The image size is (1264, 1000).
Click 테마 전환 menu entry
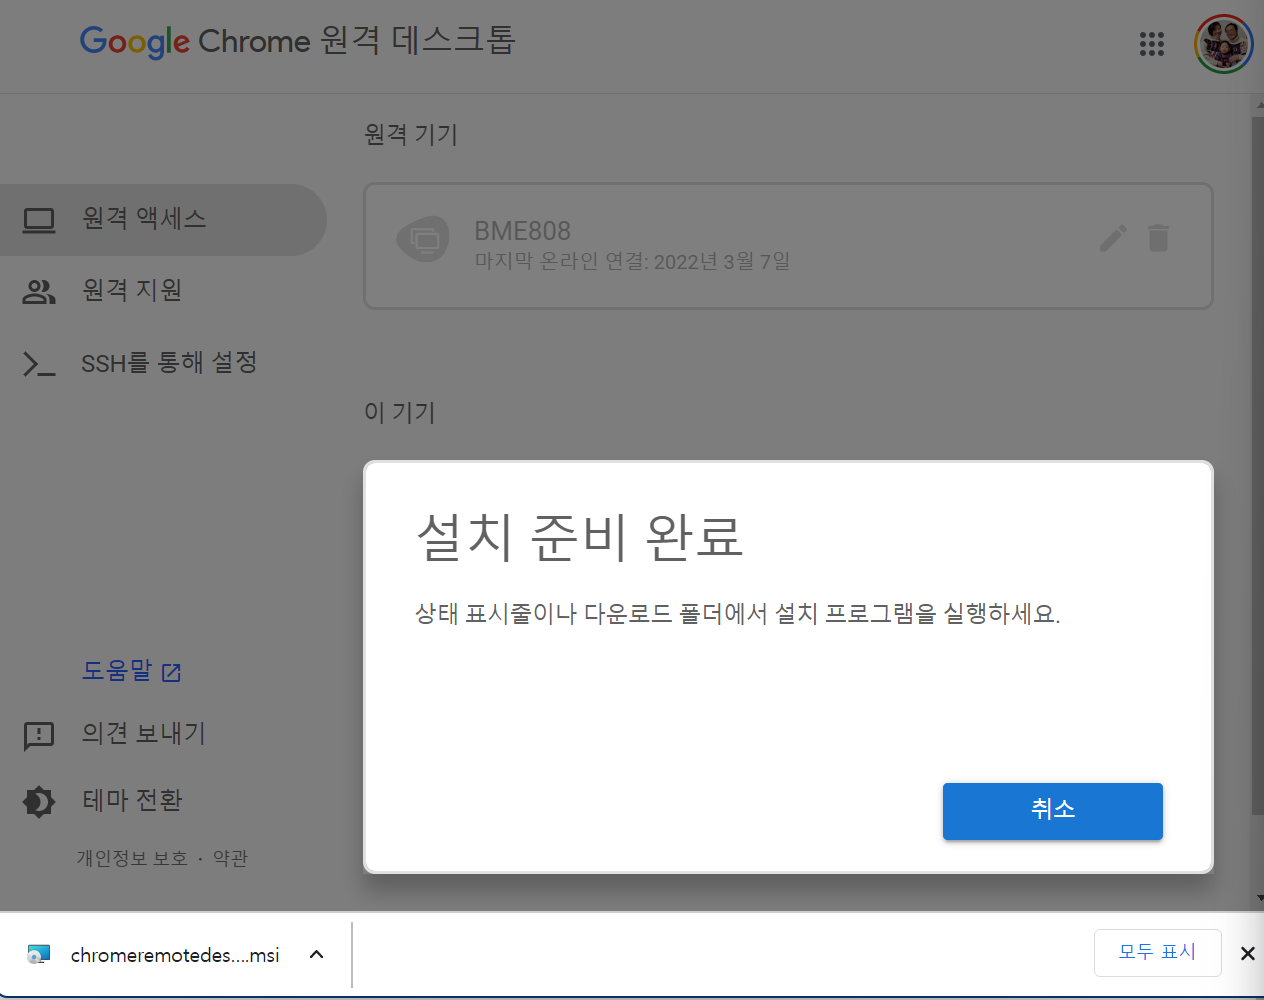[132, 800]
